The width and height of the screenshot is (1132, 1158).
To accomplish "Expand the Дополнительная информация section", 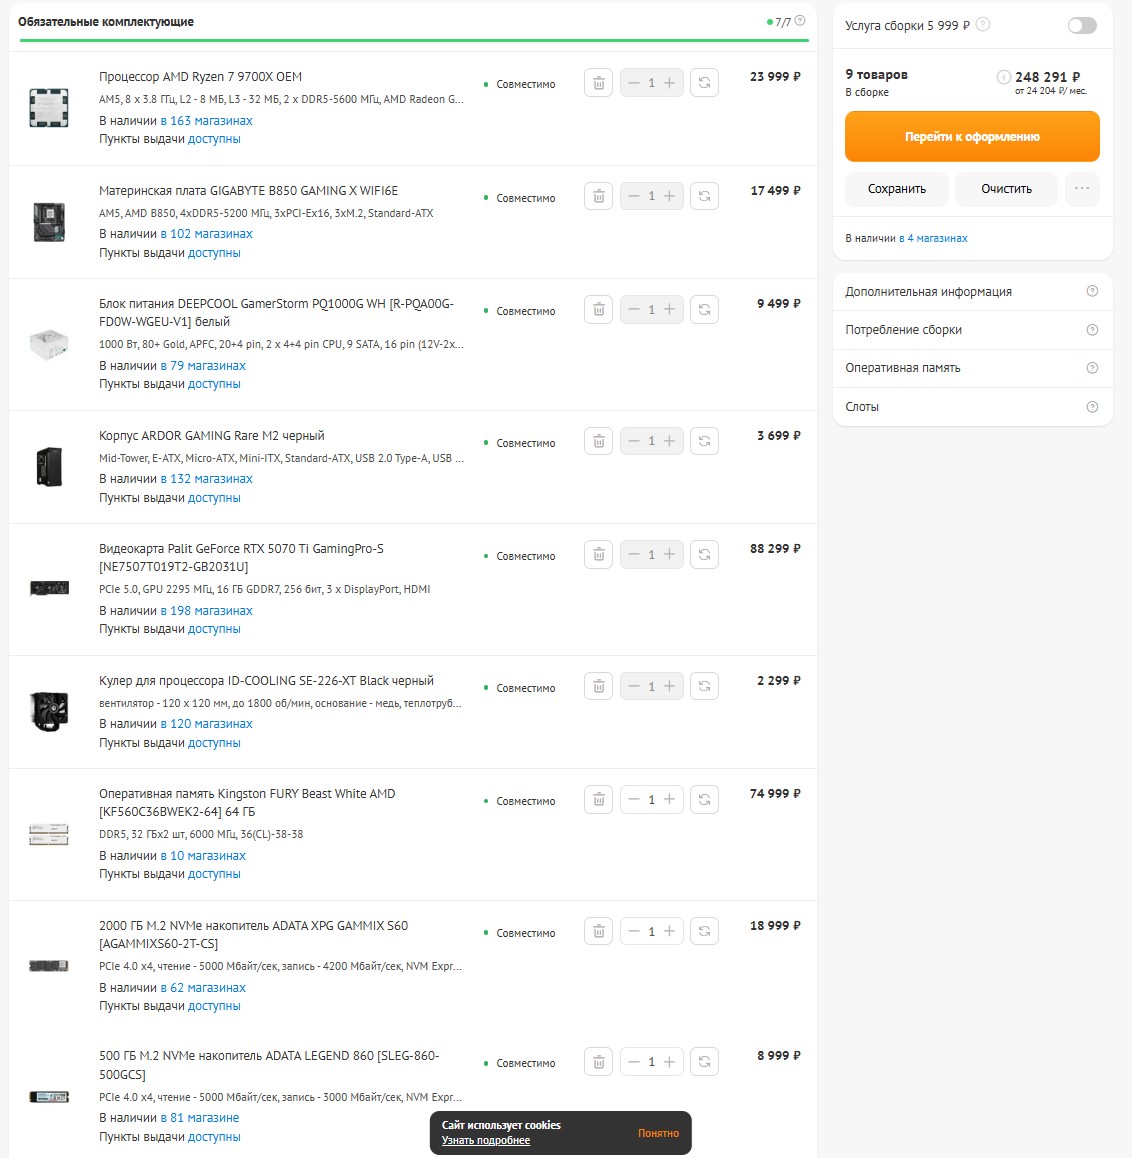I will point(972,292).
